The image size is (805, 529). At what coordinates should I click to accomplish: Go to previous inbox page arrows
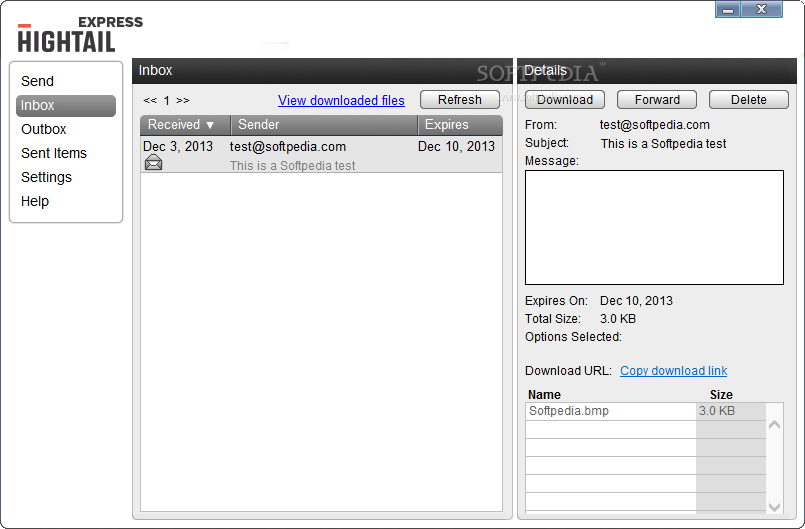(150, 100)
